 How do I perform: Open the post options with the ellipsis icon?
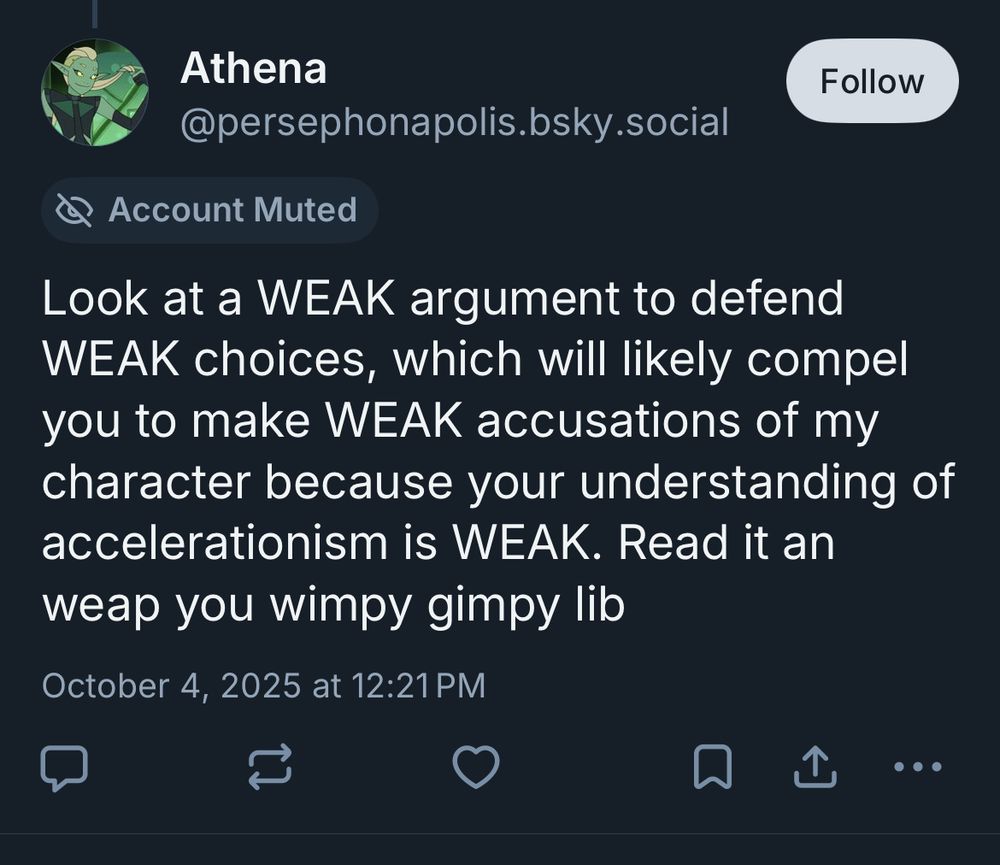(916, 767)
